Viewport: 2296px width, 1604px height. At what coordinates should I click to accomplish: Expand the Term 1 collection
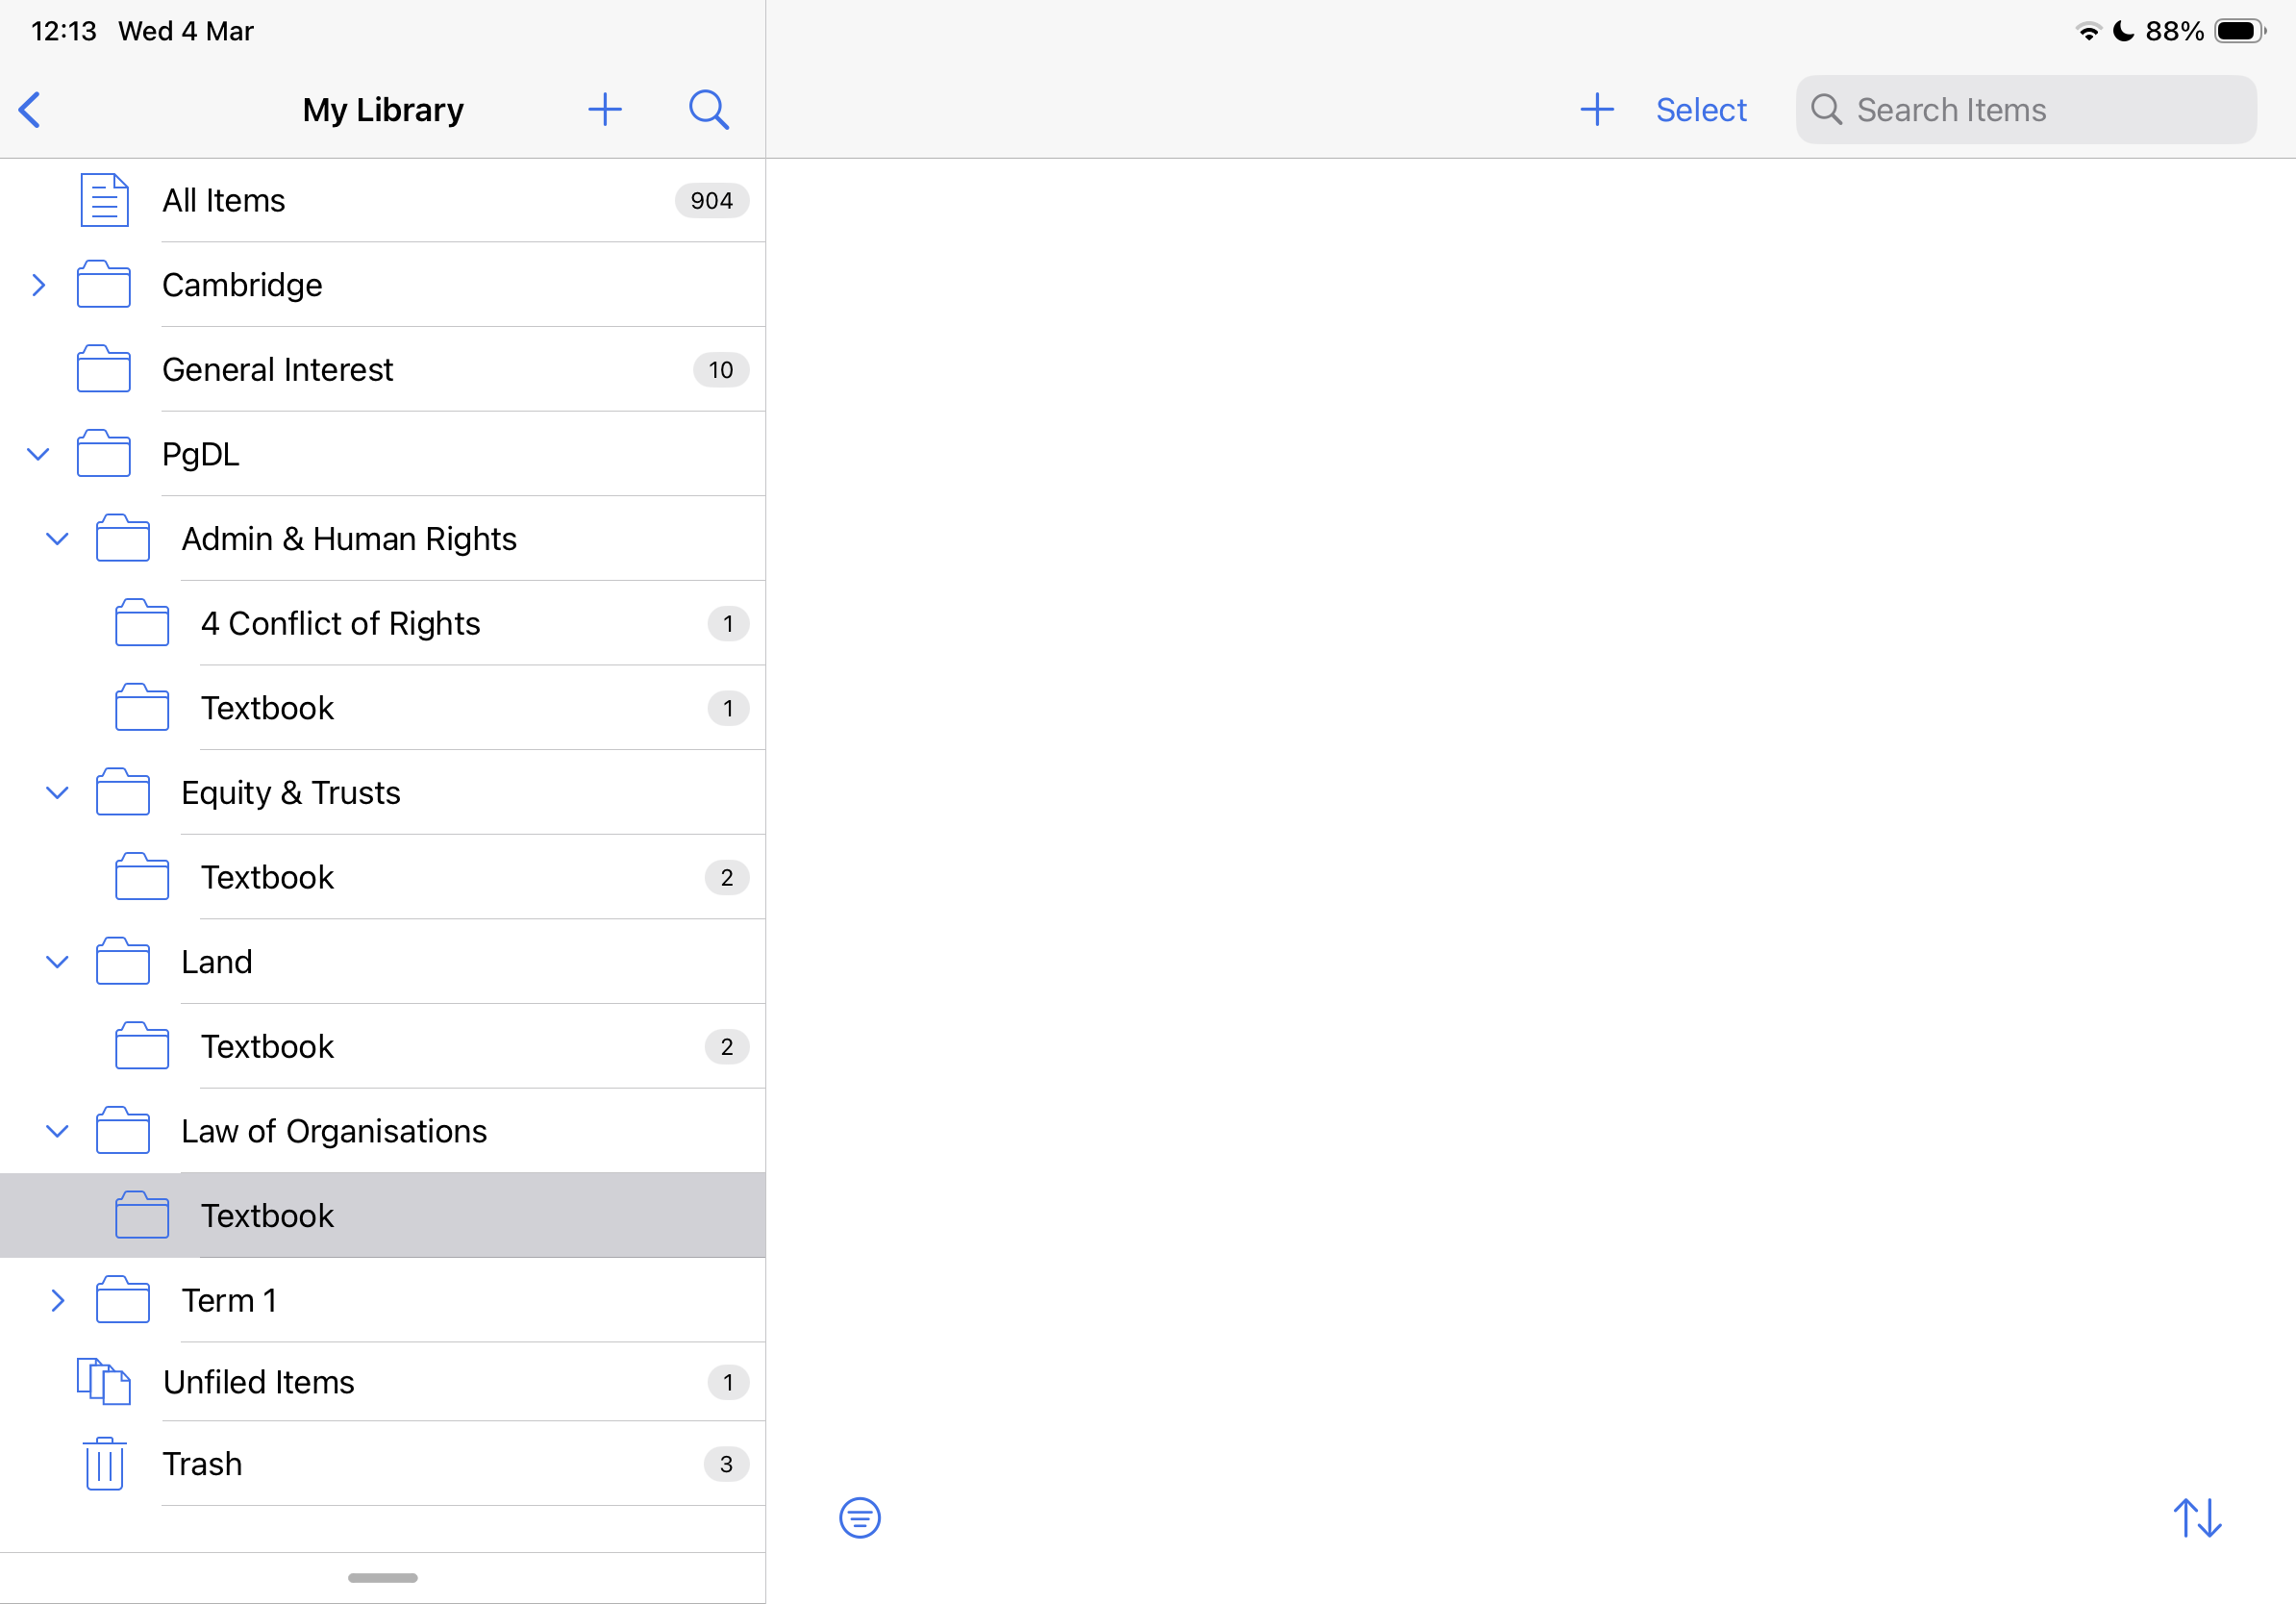pos(57,1300)
